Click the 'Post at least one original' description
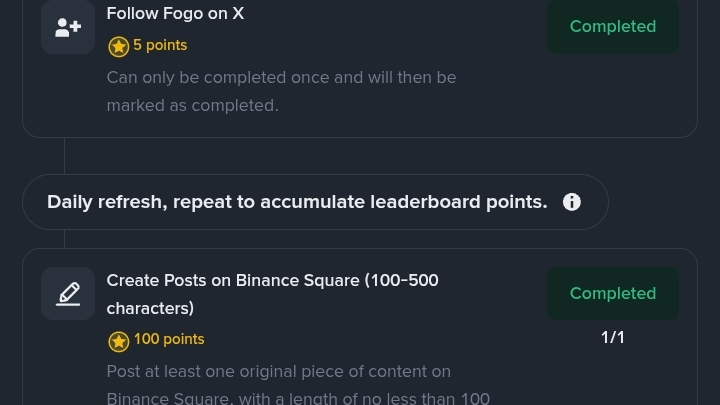Viewport: 720px width, 405px height. [278, 372]
